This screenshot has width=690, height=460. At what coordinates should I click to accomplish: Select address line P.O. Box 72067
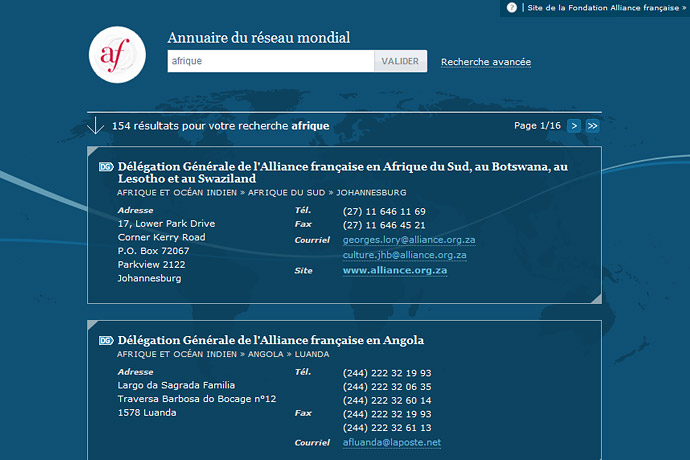[x=153, y=251]
